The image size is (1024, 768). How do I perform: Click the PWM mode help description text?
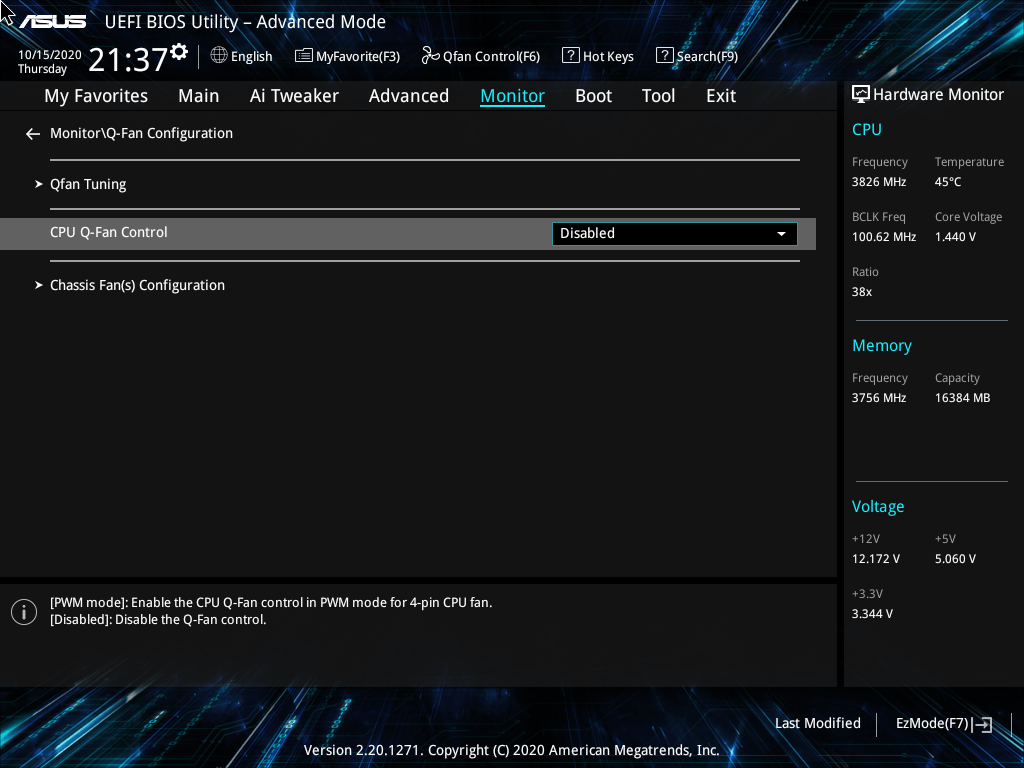point(271,603)
